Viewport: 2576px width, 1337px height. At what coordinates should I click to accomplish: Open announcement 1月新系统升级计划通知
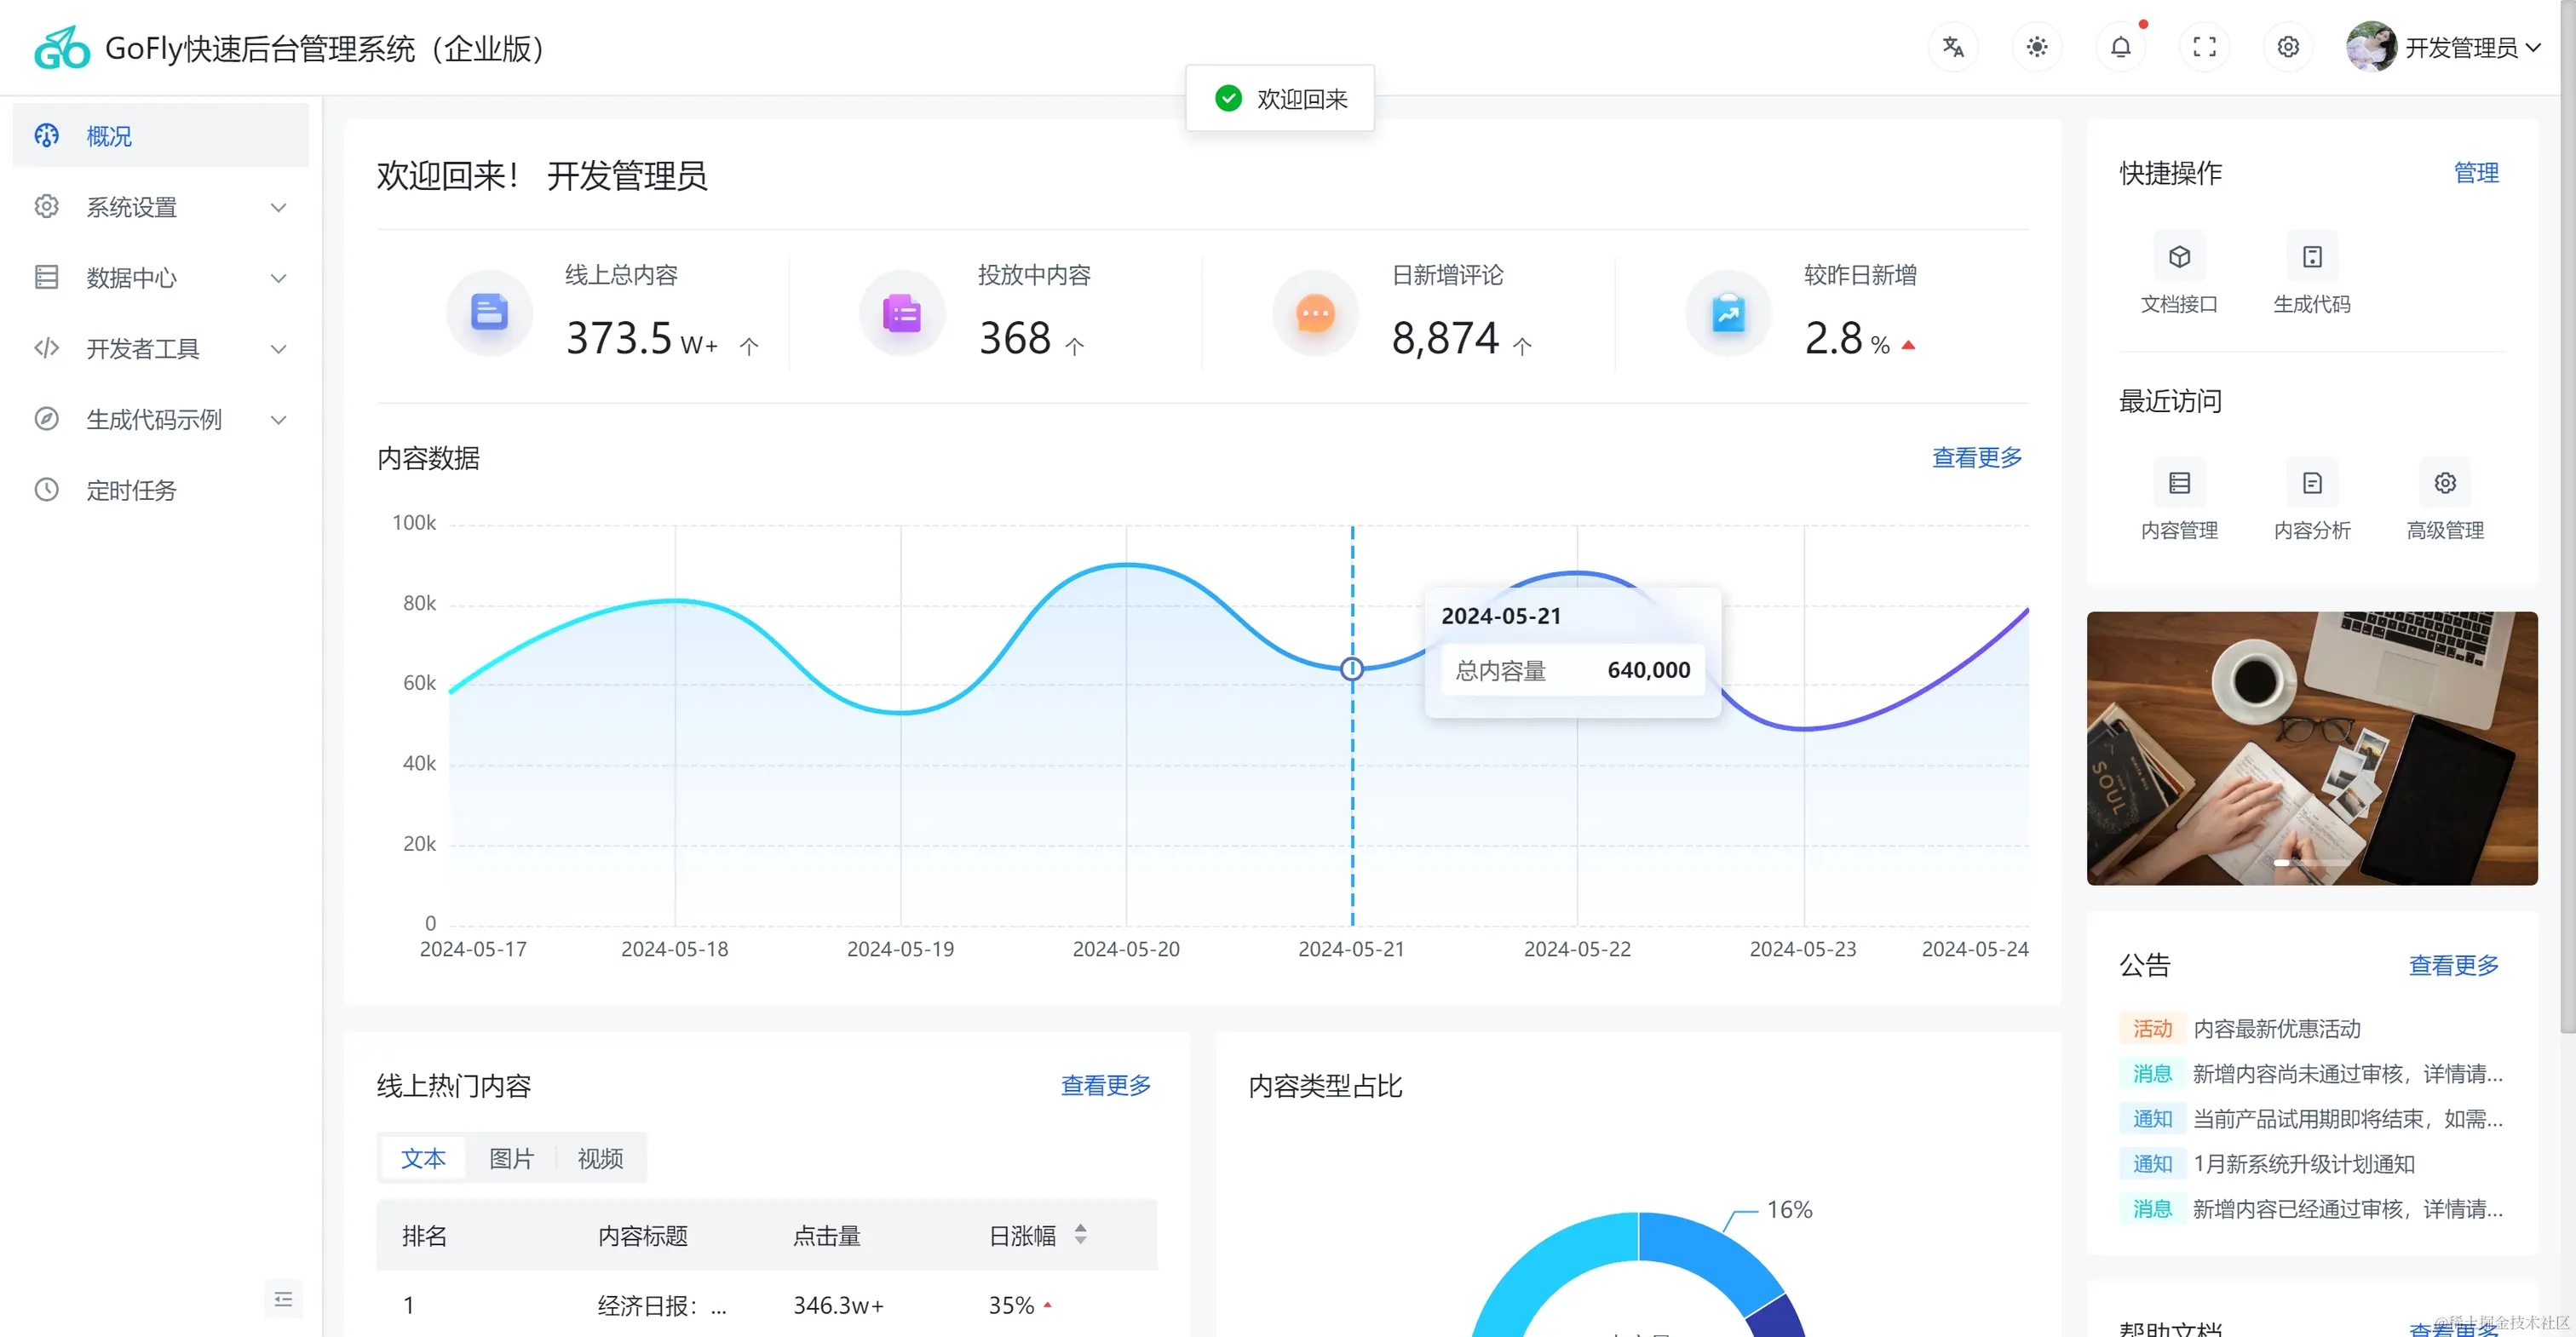tap(2303, 1164)
